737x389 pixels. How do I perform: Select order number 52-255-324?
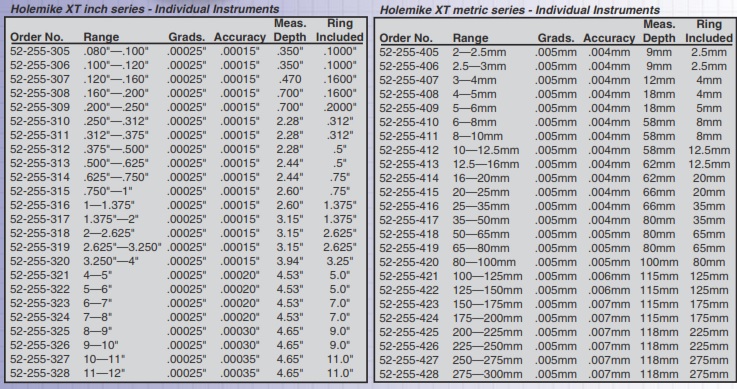point(40,317)
